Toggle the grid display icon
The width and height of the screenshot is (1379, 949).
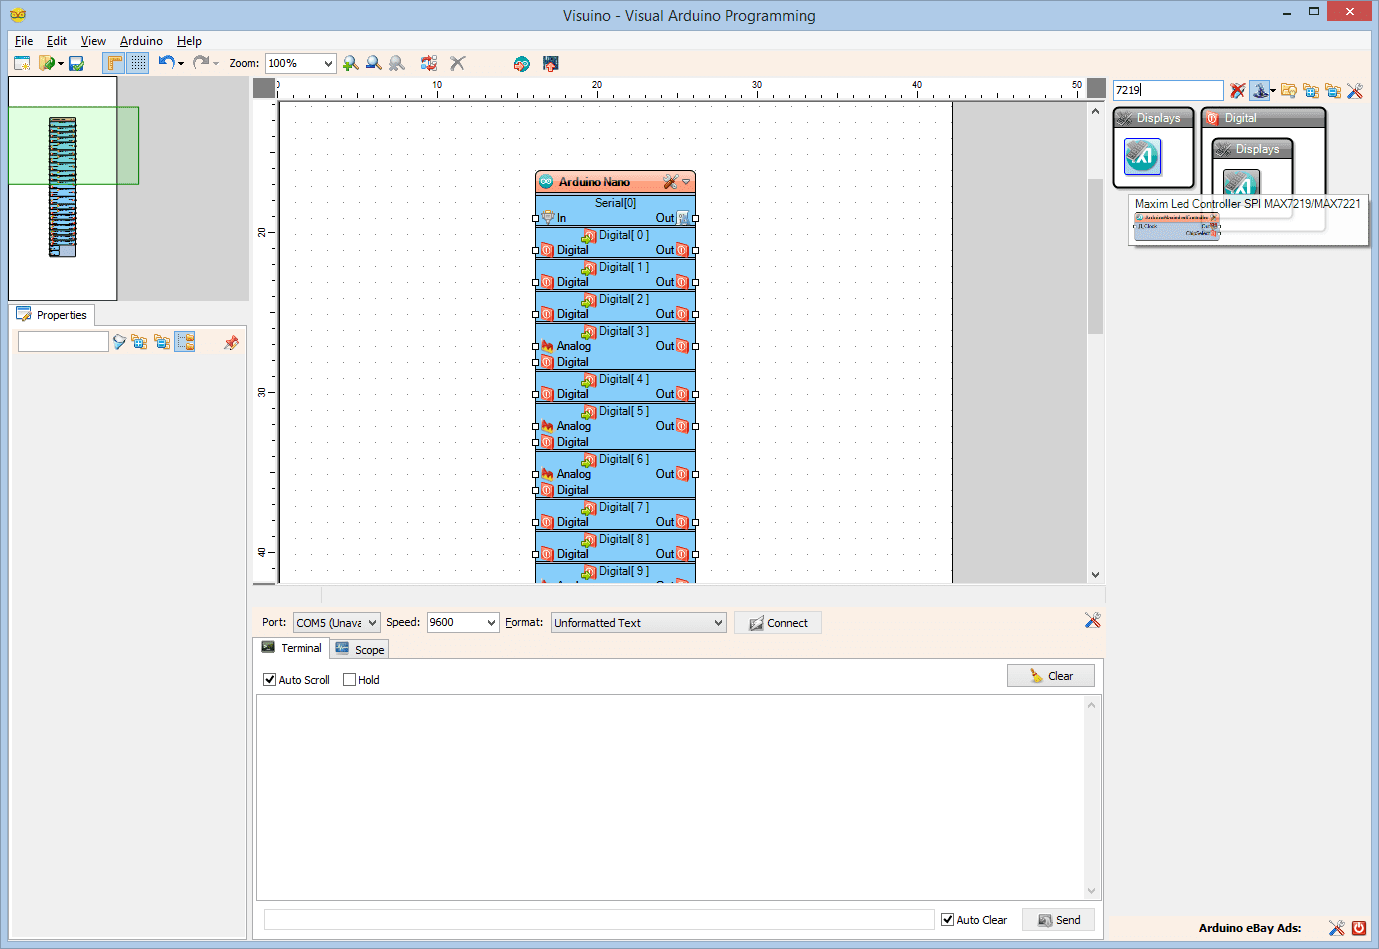click(x=137, y=63)
